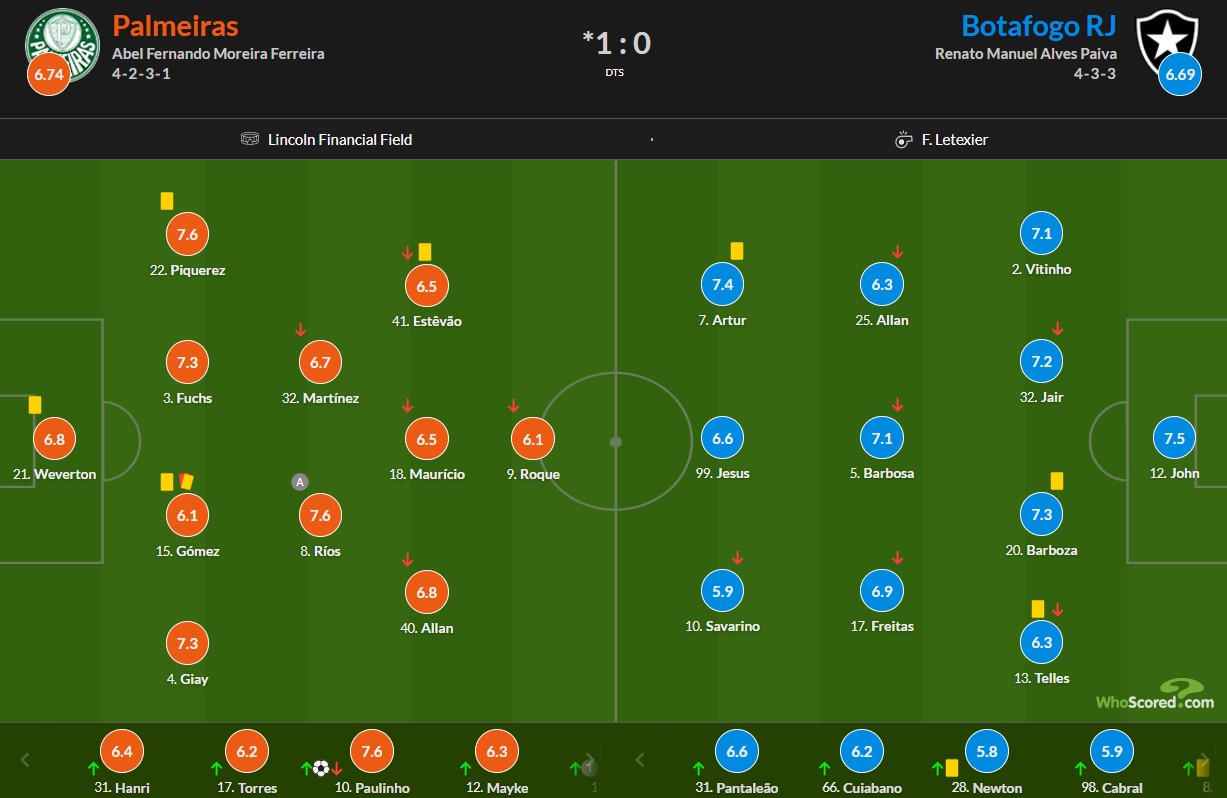1227x798 pixels.
Task: Select Weverton's 6.8 goalkeeper rating
Action: click(x=55, y=439)
